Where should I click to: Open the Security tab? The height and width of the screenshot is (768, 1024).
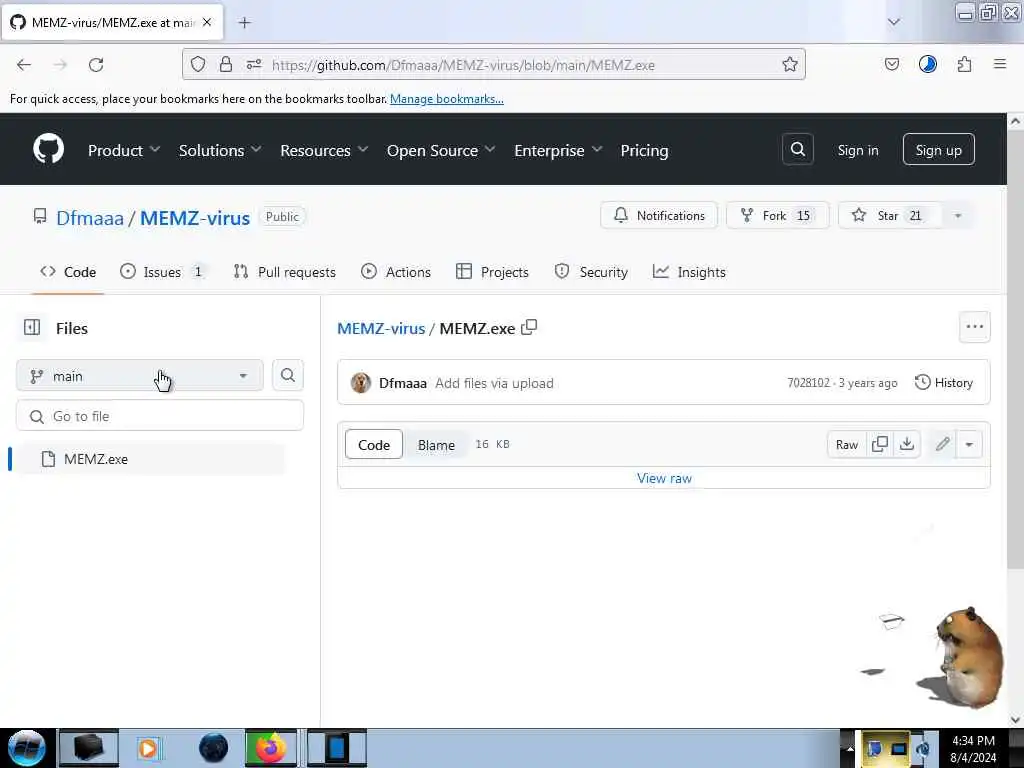pos(591,272)
